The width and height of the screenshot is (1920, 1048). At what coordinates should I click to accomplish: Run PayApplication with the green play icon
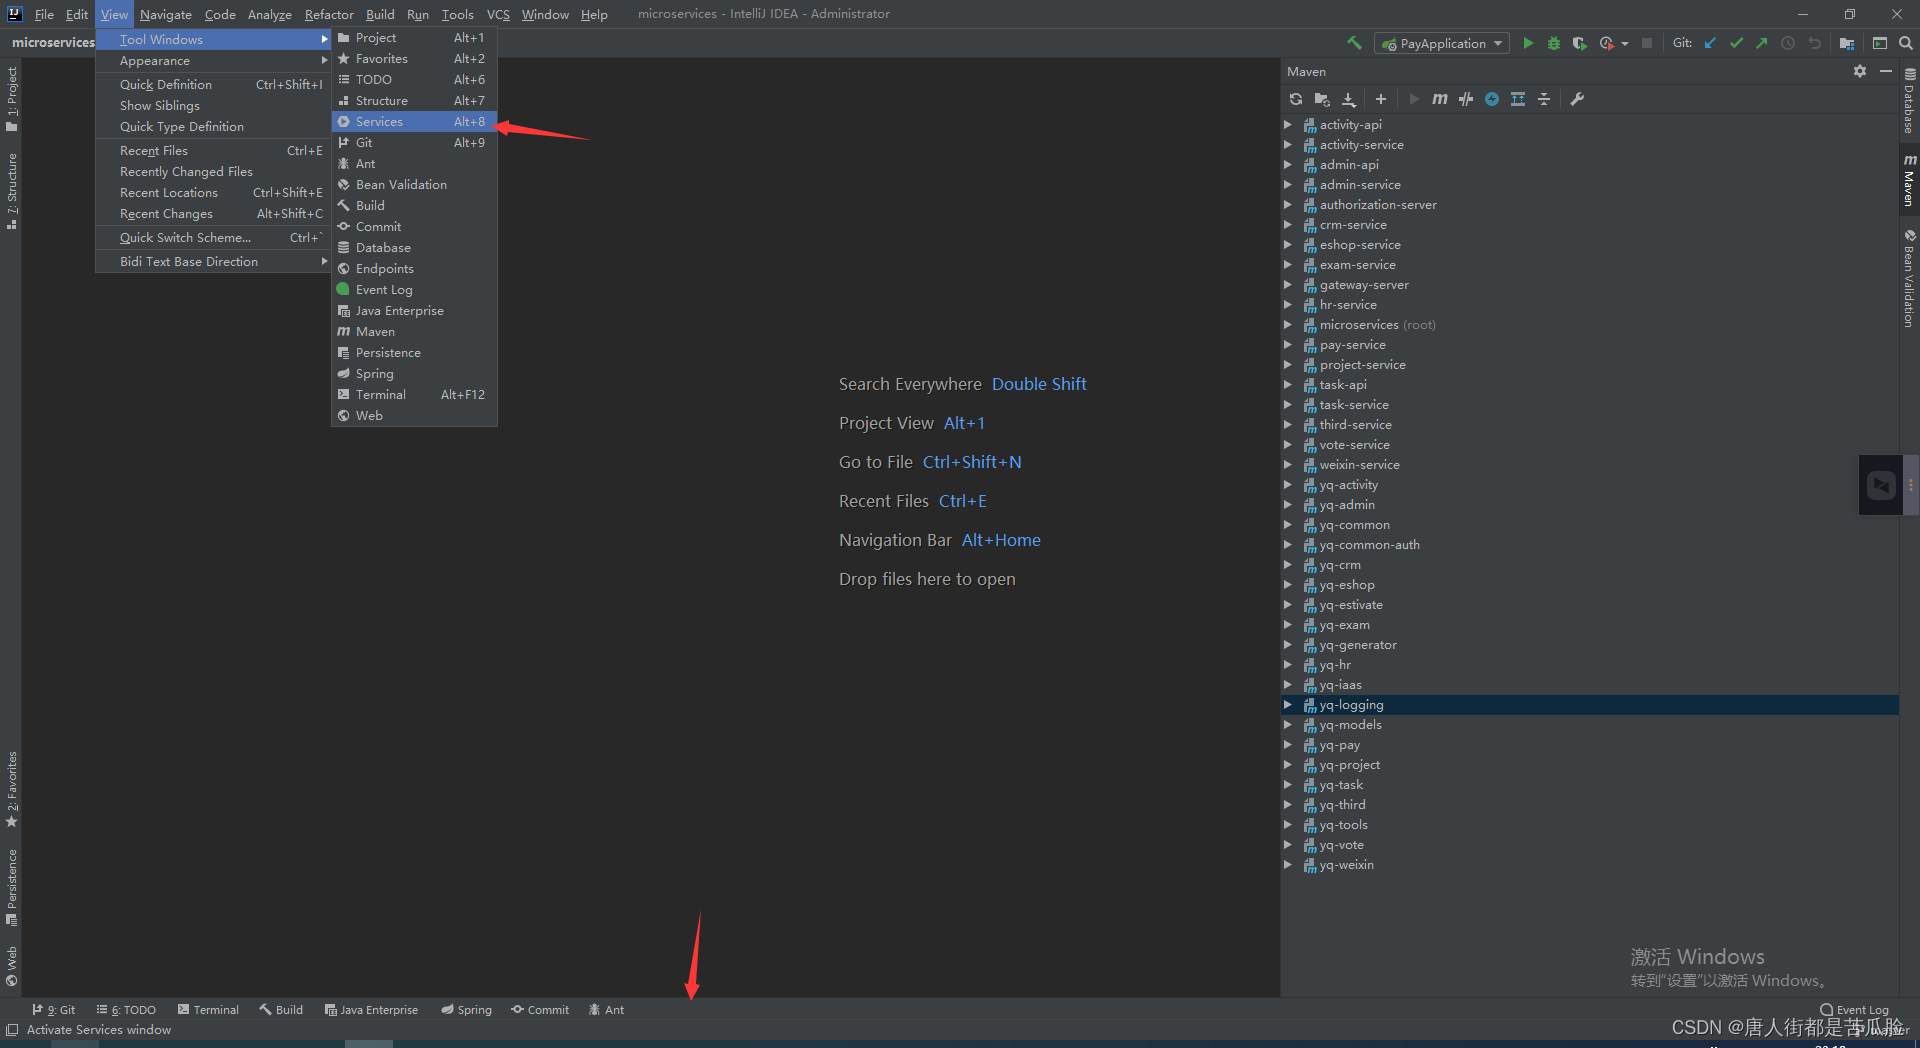[x=1528, y=43]
